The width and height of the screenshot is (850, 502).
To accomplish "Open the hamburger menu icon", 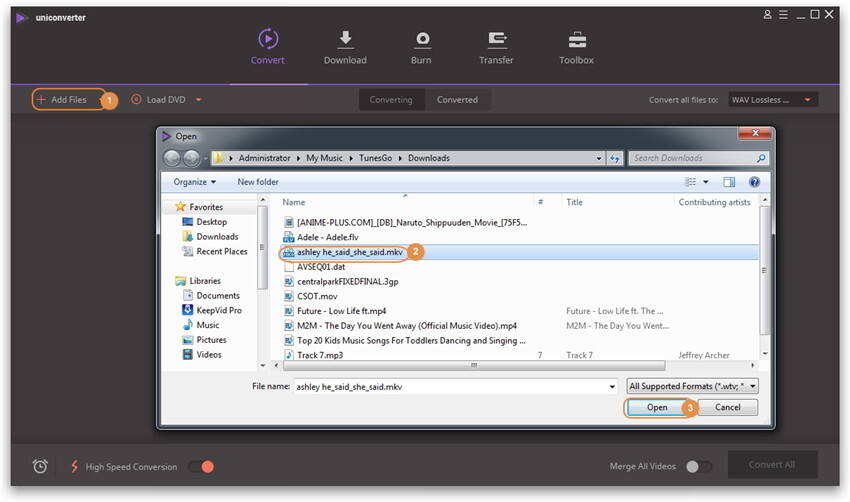I will pyautogui.click(x=784, y=15).
